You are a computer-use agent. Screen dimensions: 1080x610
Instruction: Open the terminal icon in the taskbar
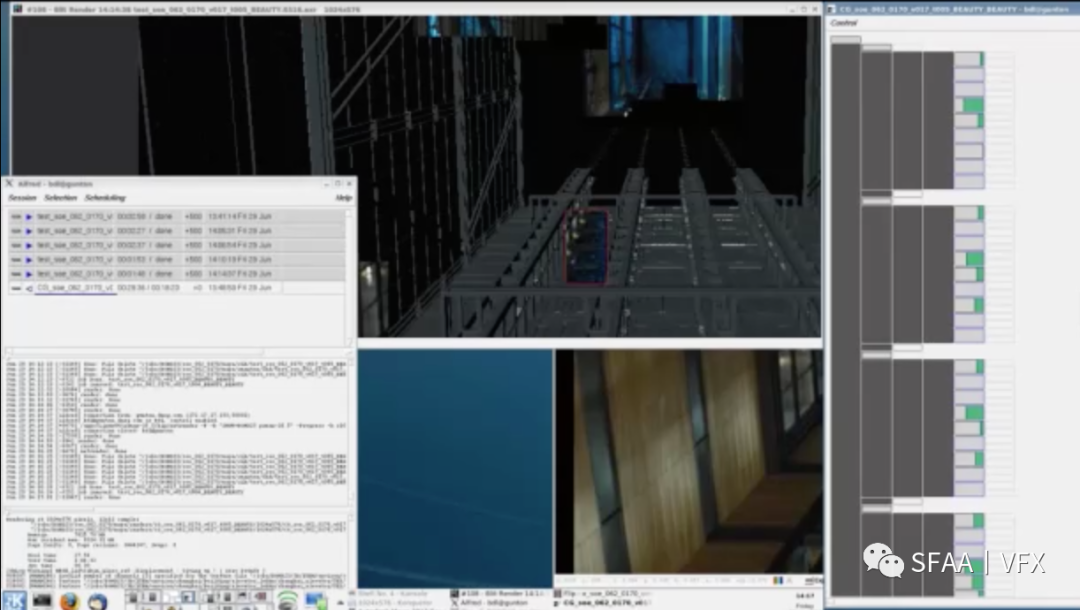point(42,601)
